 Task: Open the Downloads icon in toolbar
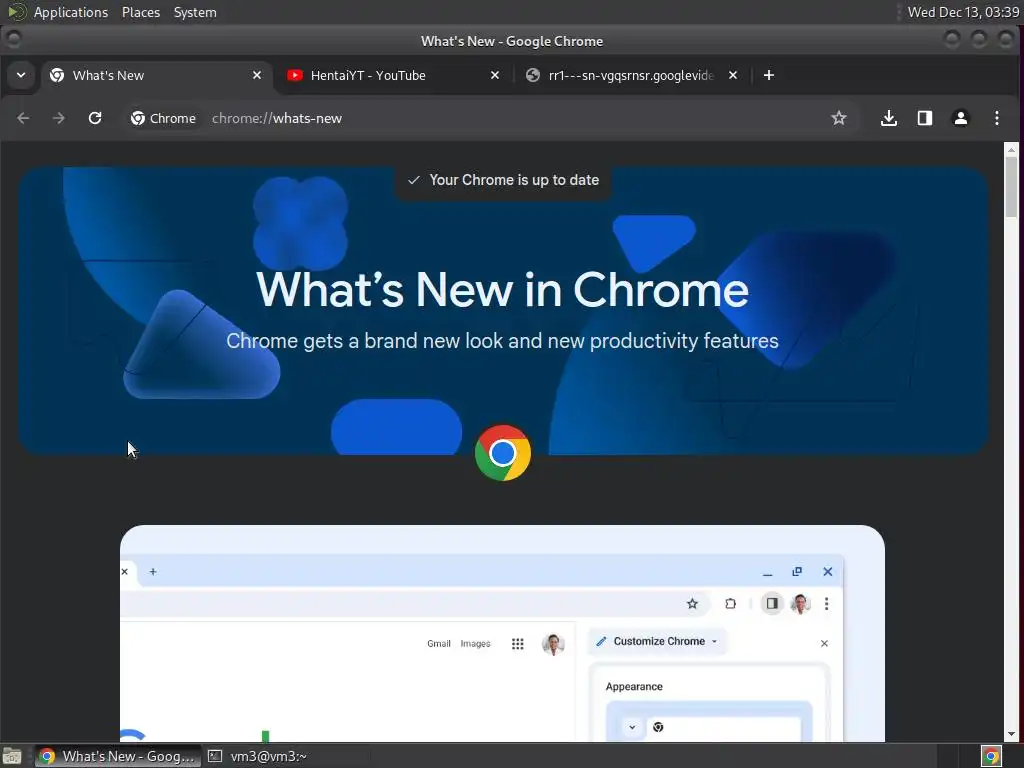click(889, 118)
